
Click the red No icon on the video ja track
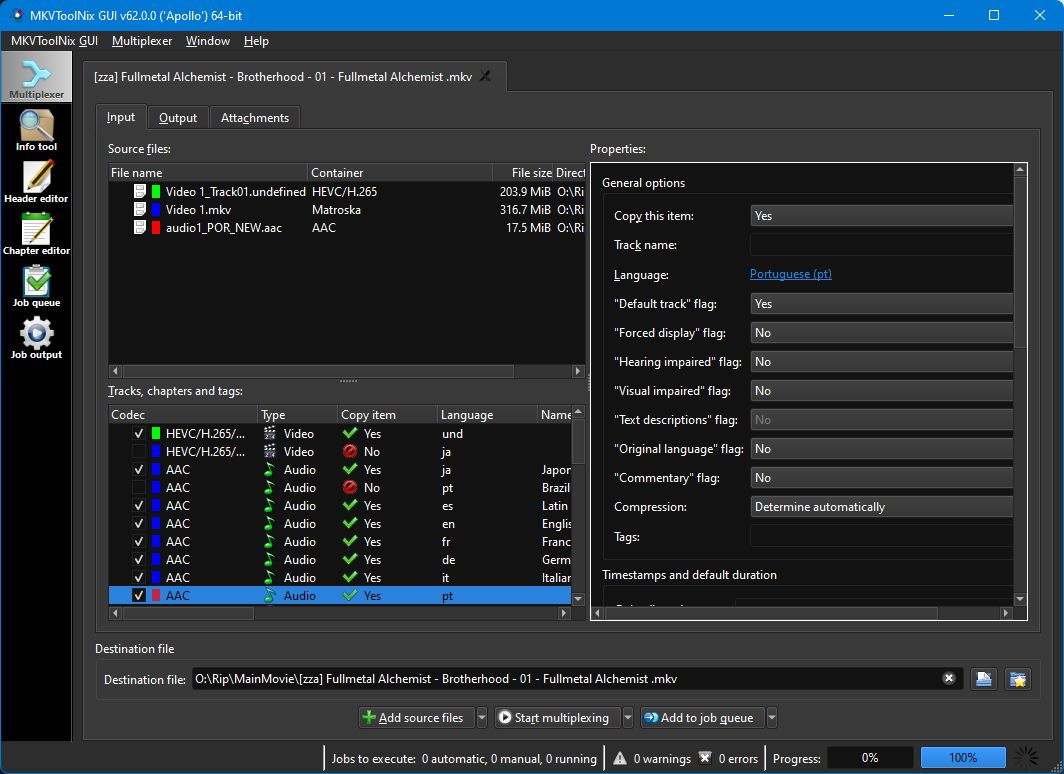[x=350, y=452]
